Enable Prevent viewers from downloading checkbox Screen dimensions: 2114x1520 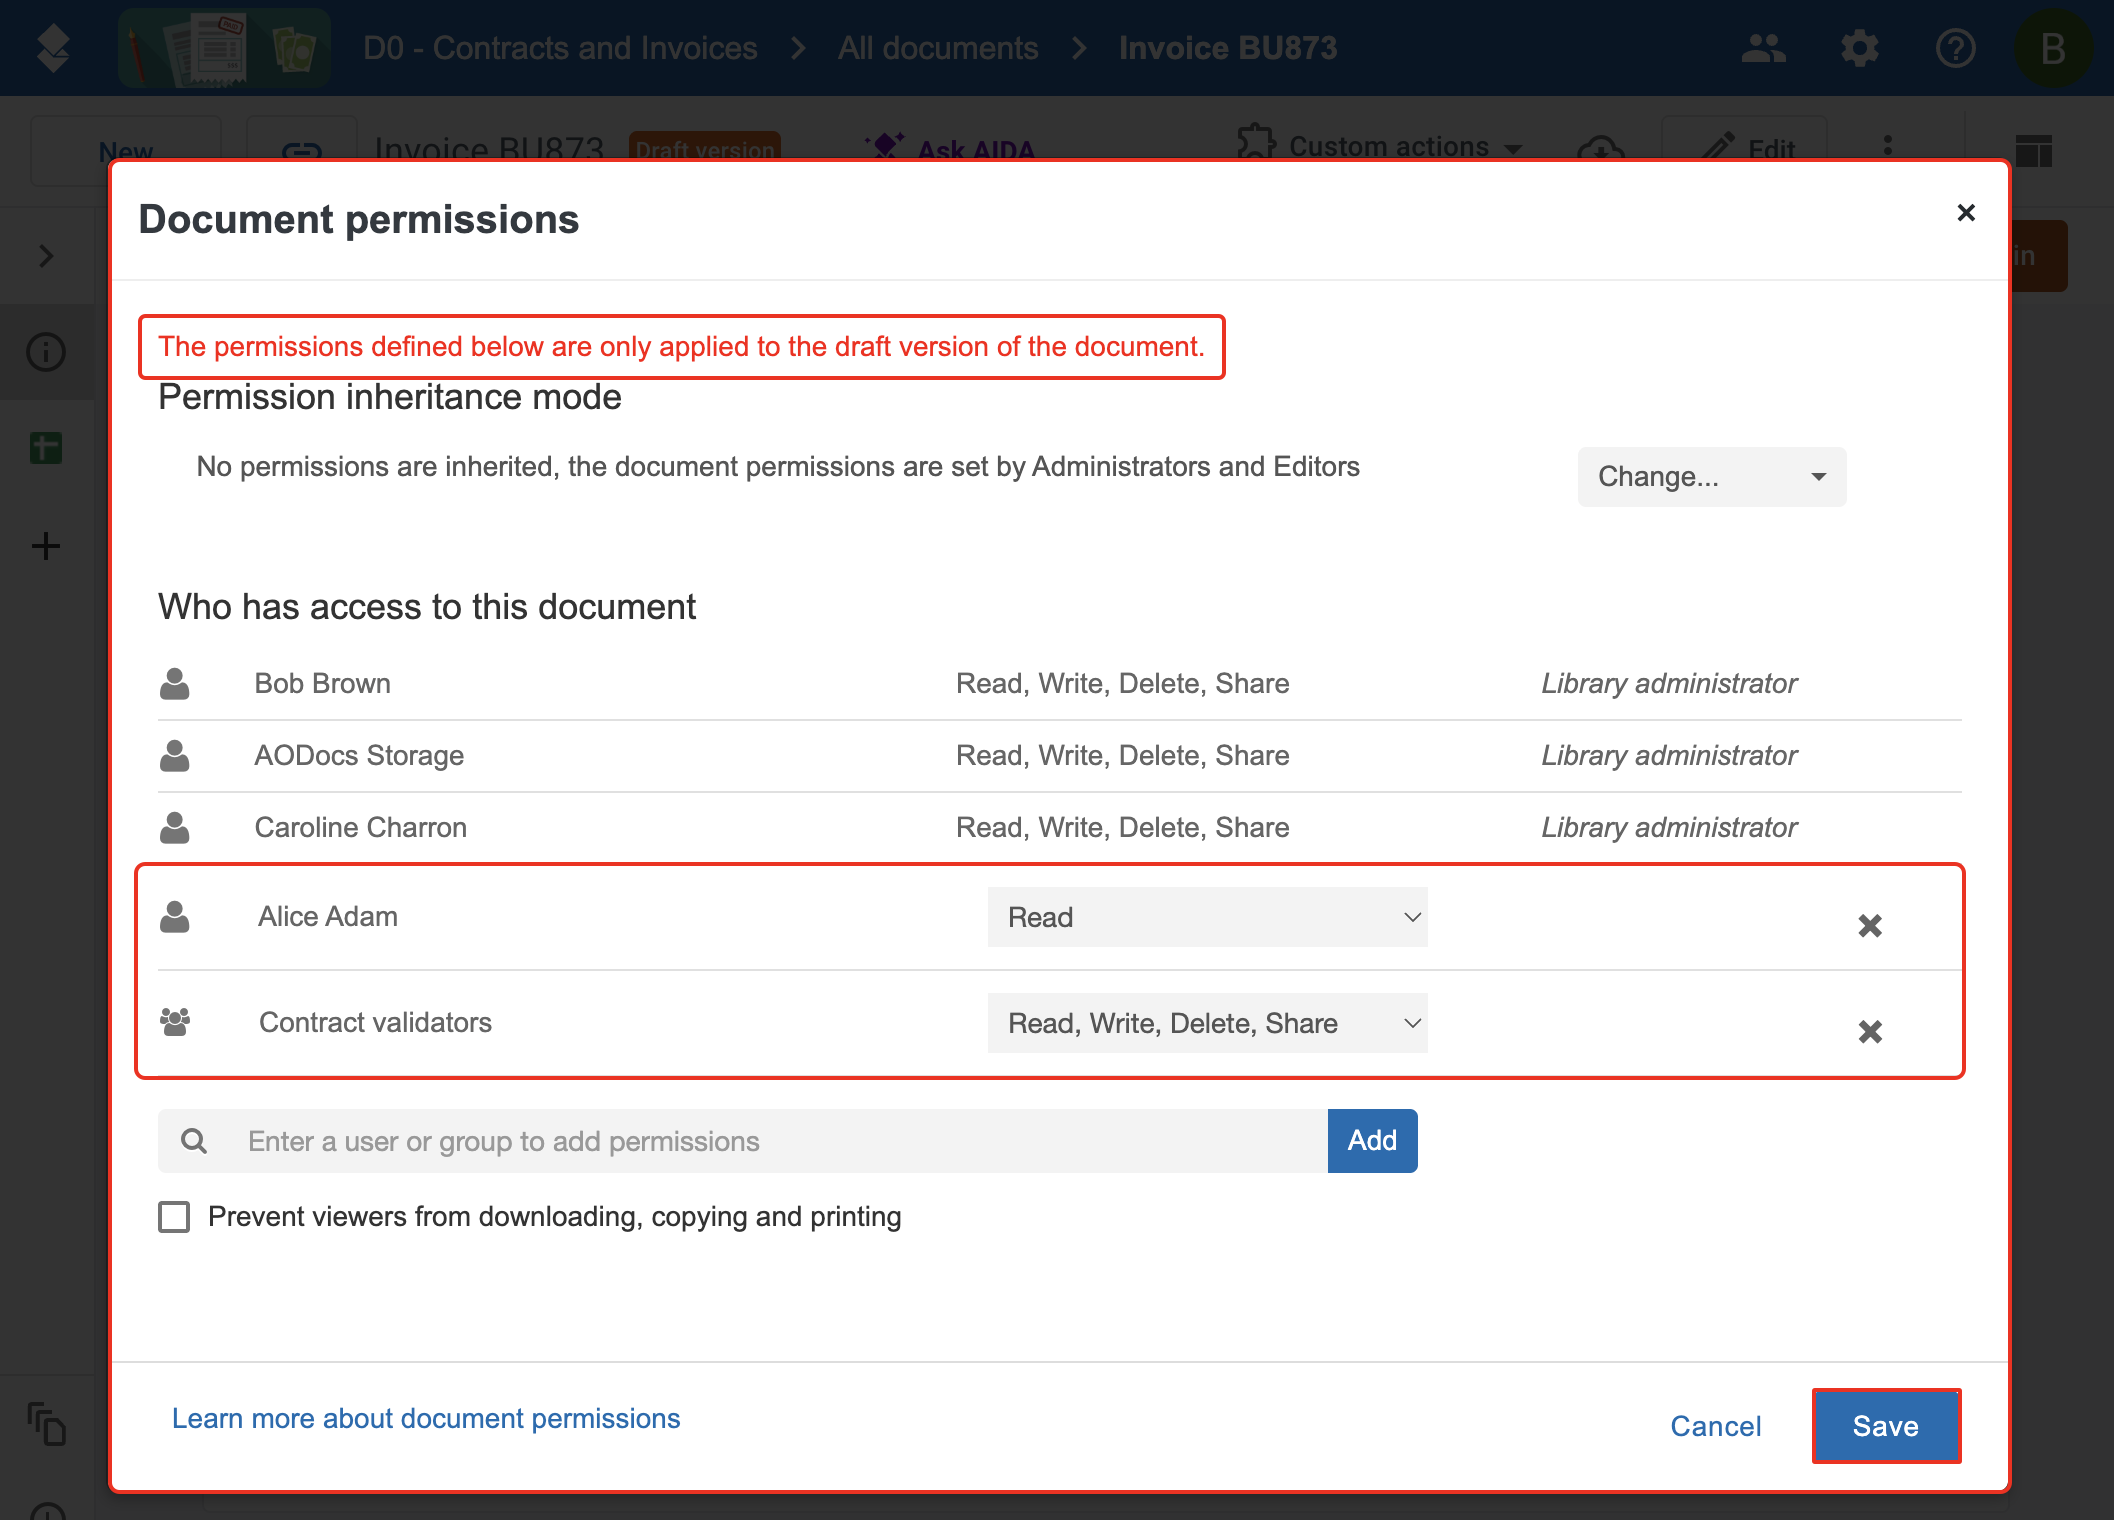tap(174, 1217)
